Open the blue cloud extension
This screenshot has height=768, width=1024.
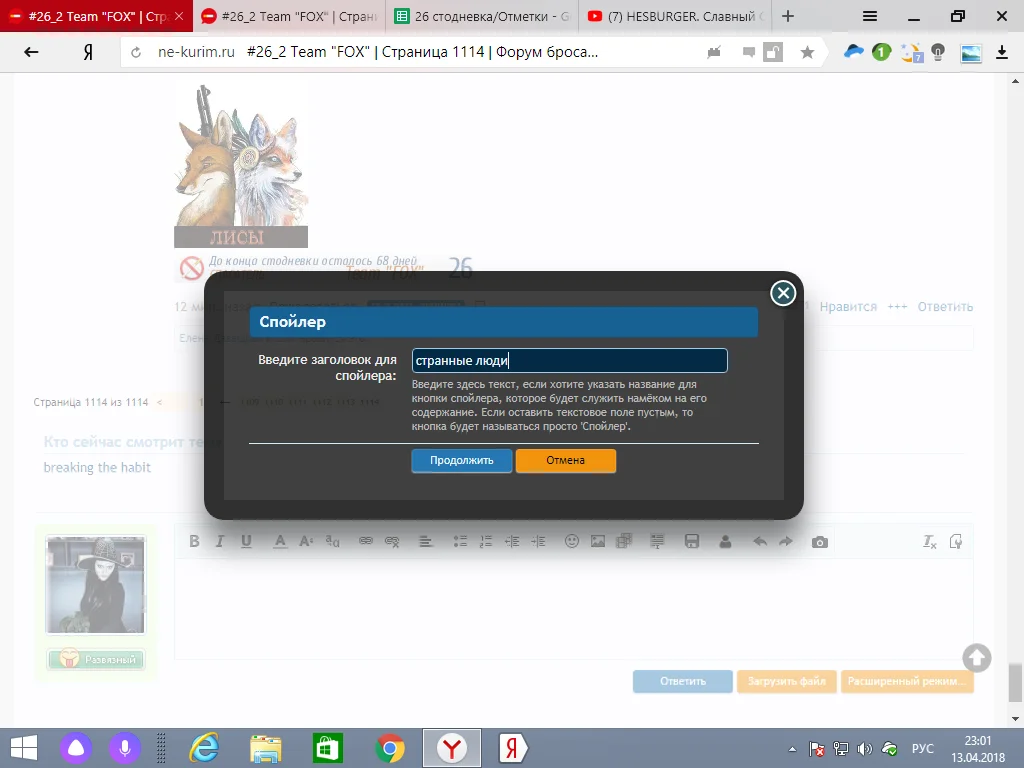coord(854,52)
